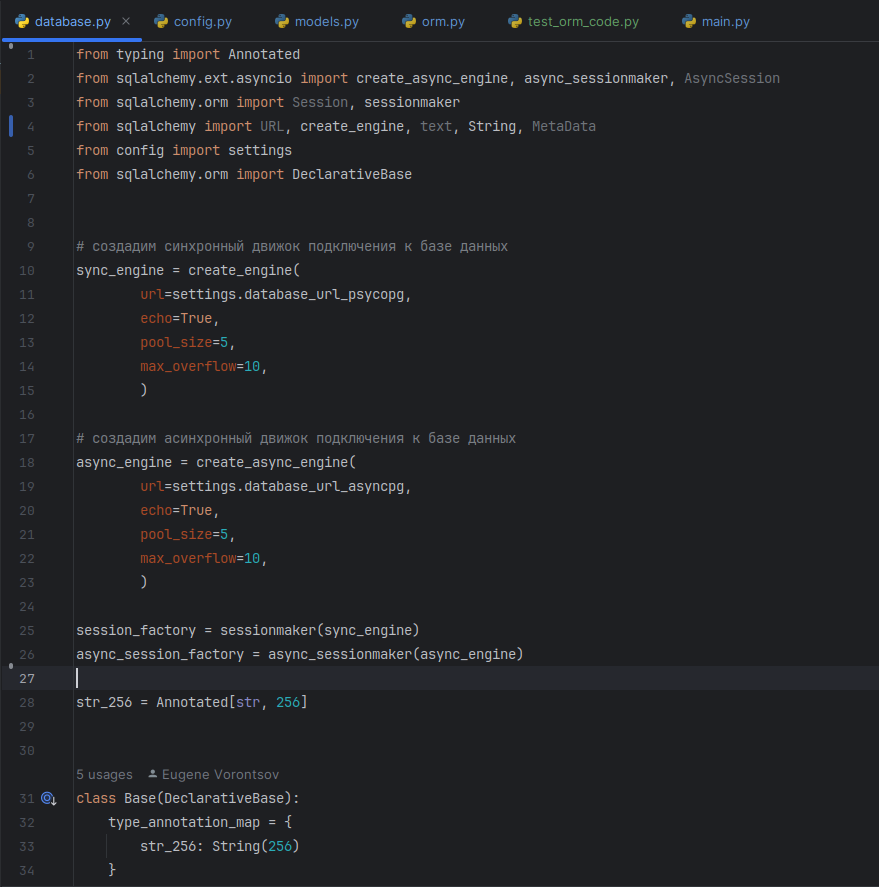Click line number 27 in the gutter
This screenshot has width=879, height=887.
click(x=27, y=679)
